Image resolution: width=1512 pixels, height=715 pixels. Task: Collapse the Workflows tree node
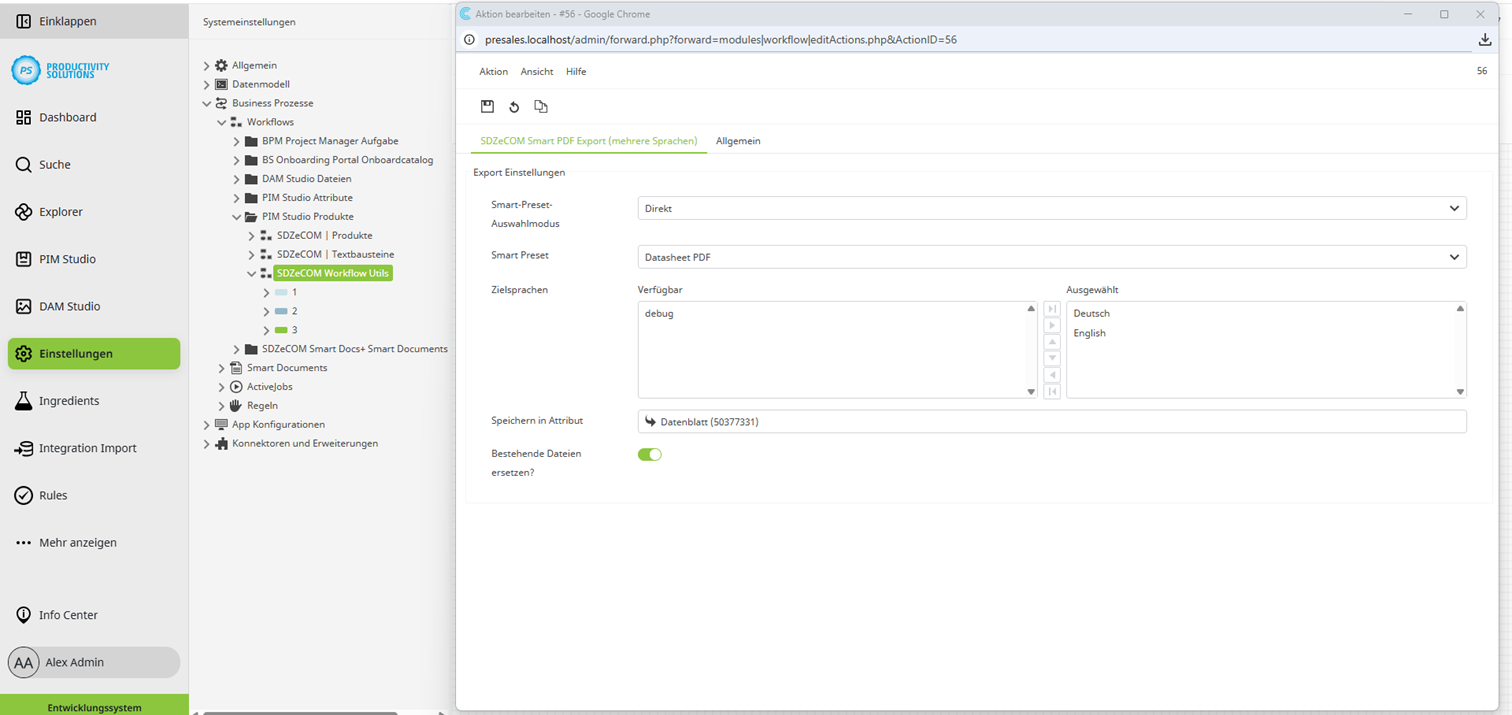click(x=221, y=122)
